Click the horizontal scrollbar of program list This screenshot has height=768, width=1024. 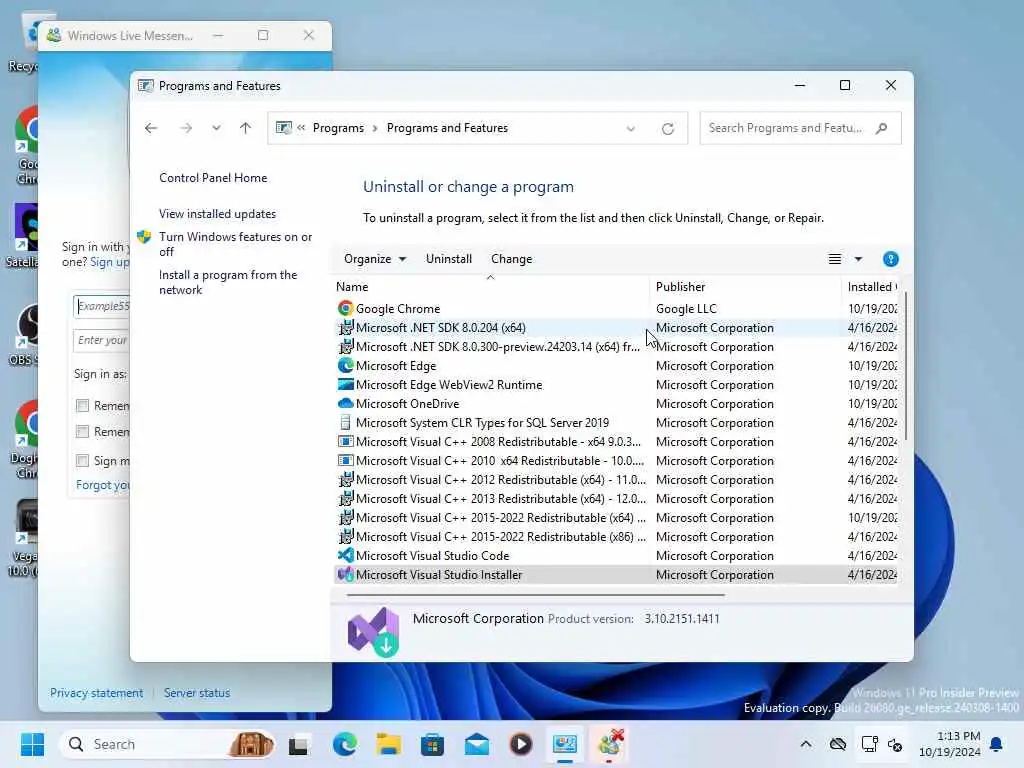pyautogui.click(x=536, y=595)
